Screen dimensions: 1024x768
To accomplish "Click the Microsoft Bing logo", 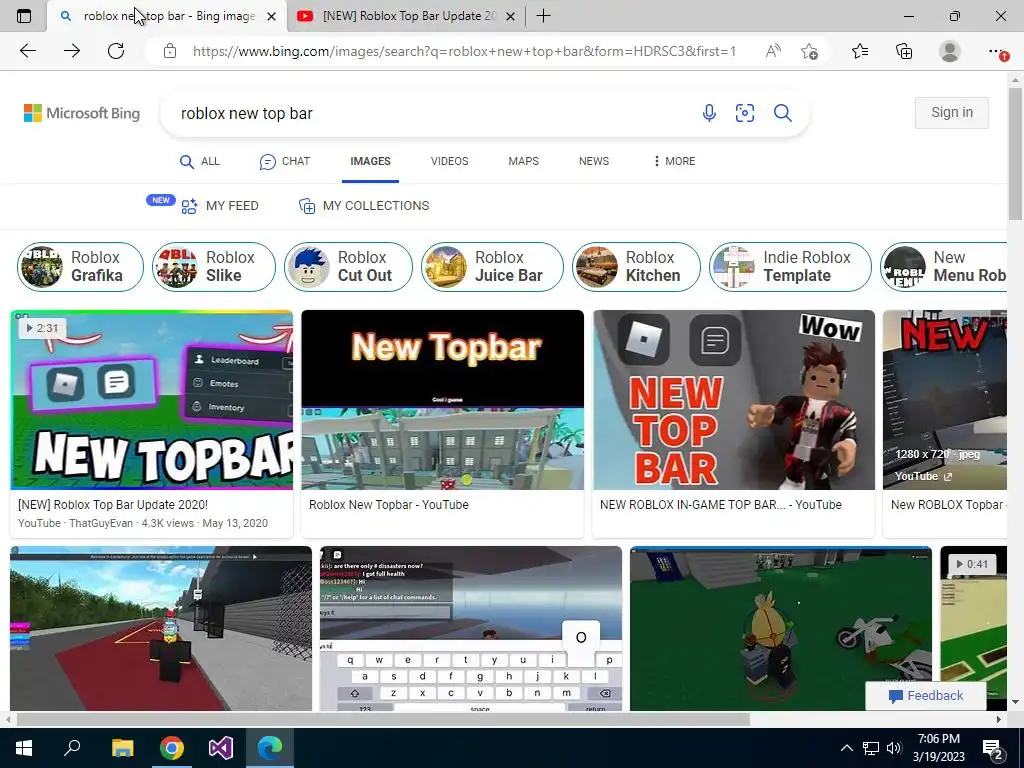I will coord(82,113).
